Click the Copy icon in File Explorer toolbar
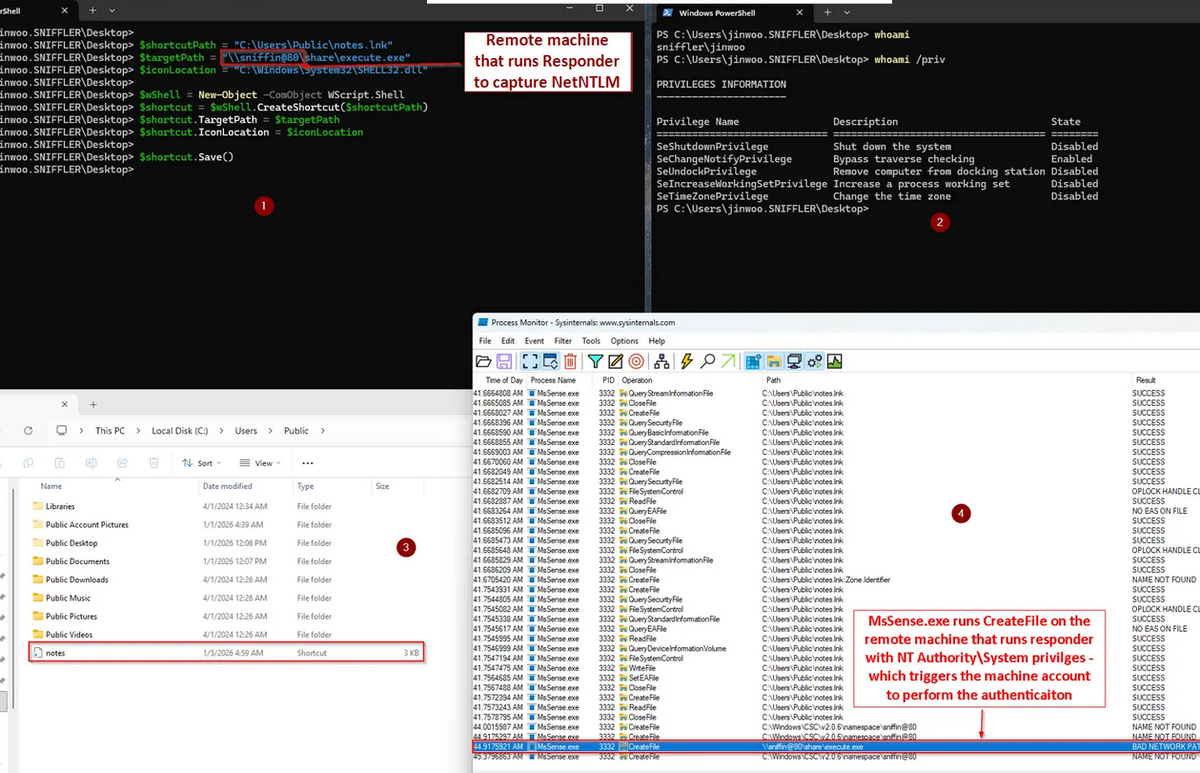 point(28,463)
